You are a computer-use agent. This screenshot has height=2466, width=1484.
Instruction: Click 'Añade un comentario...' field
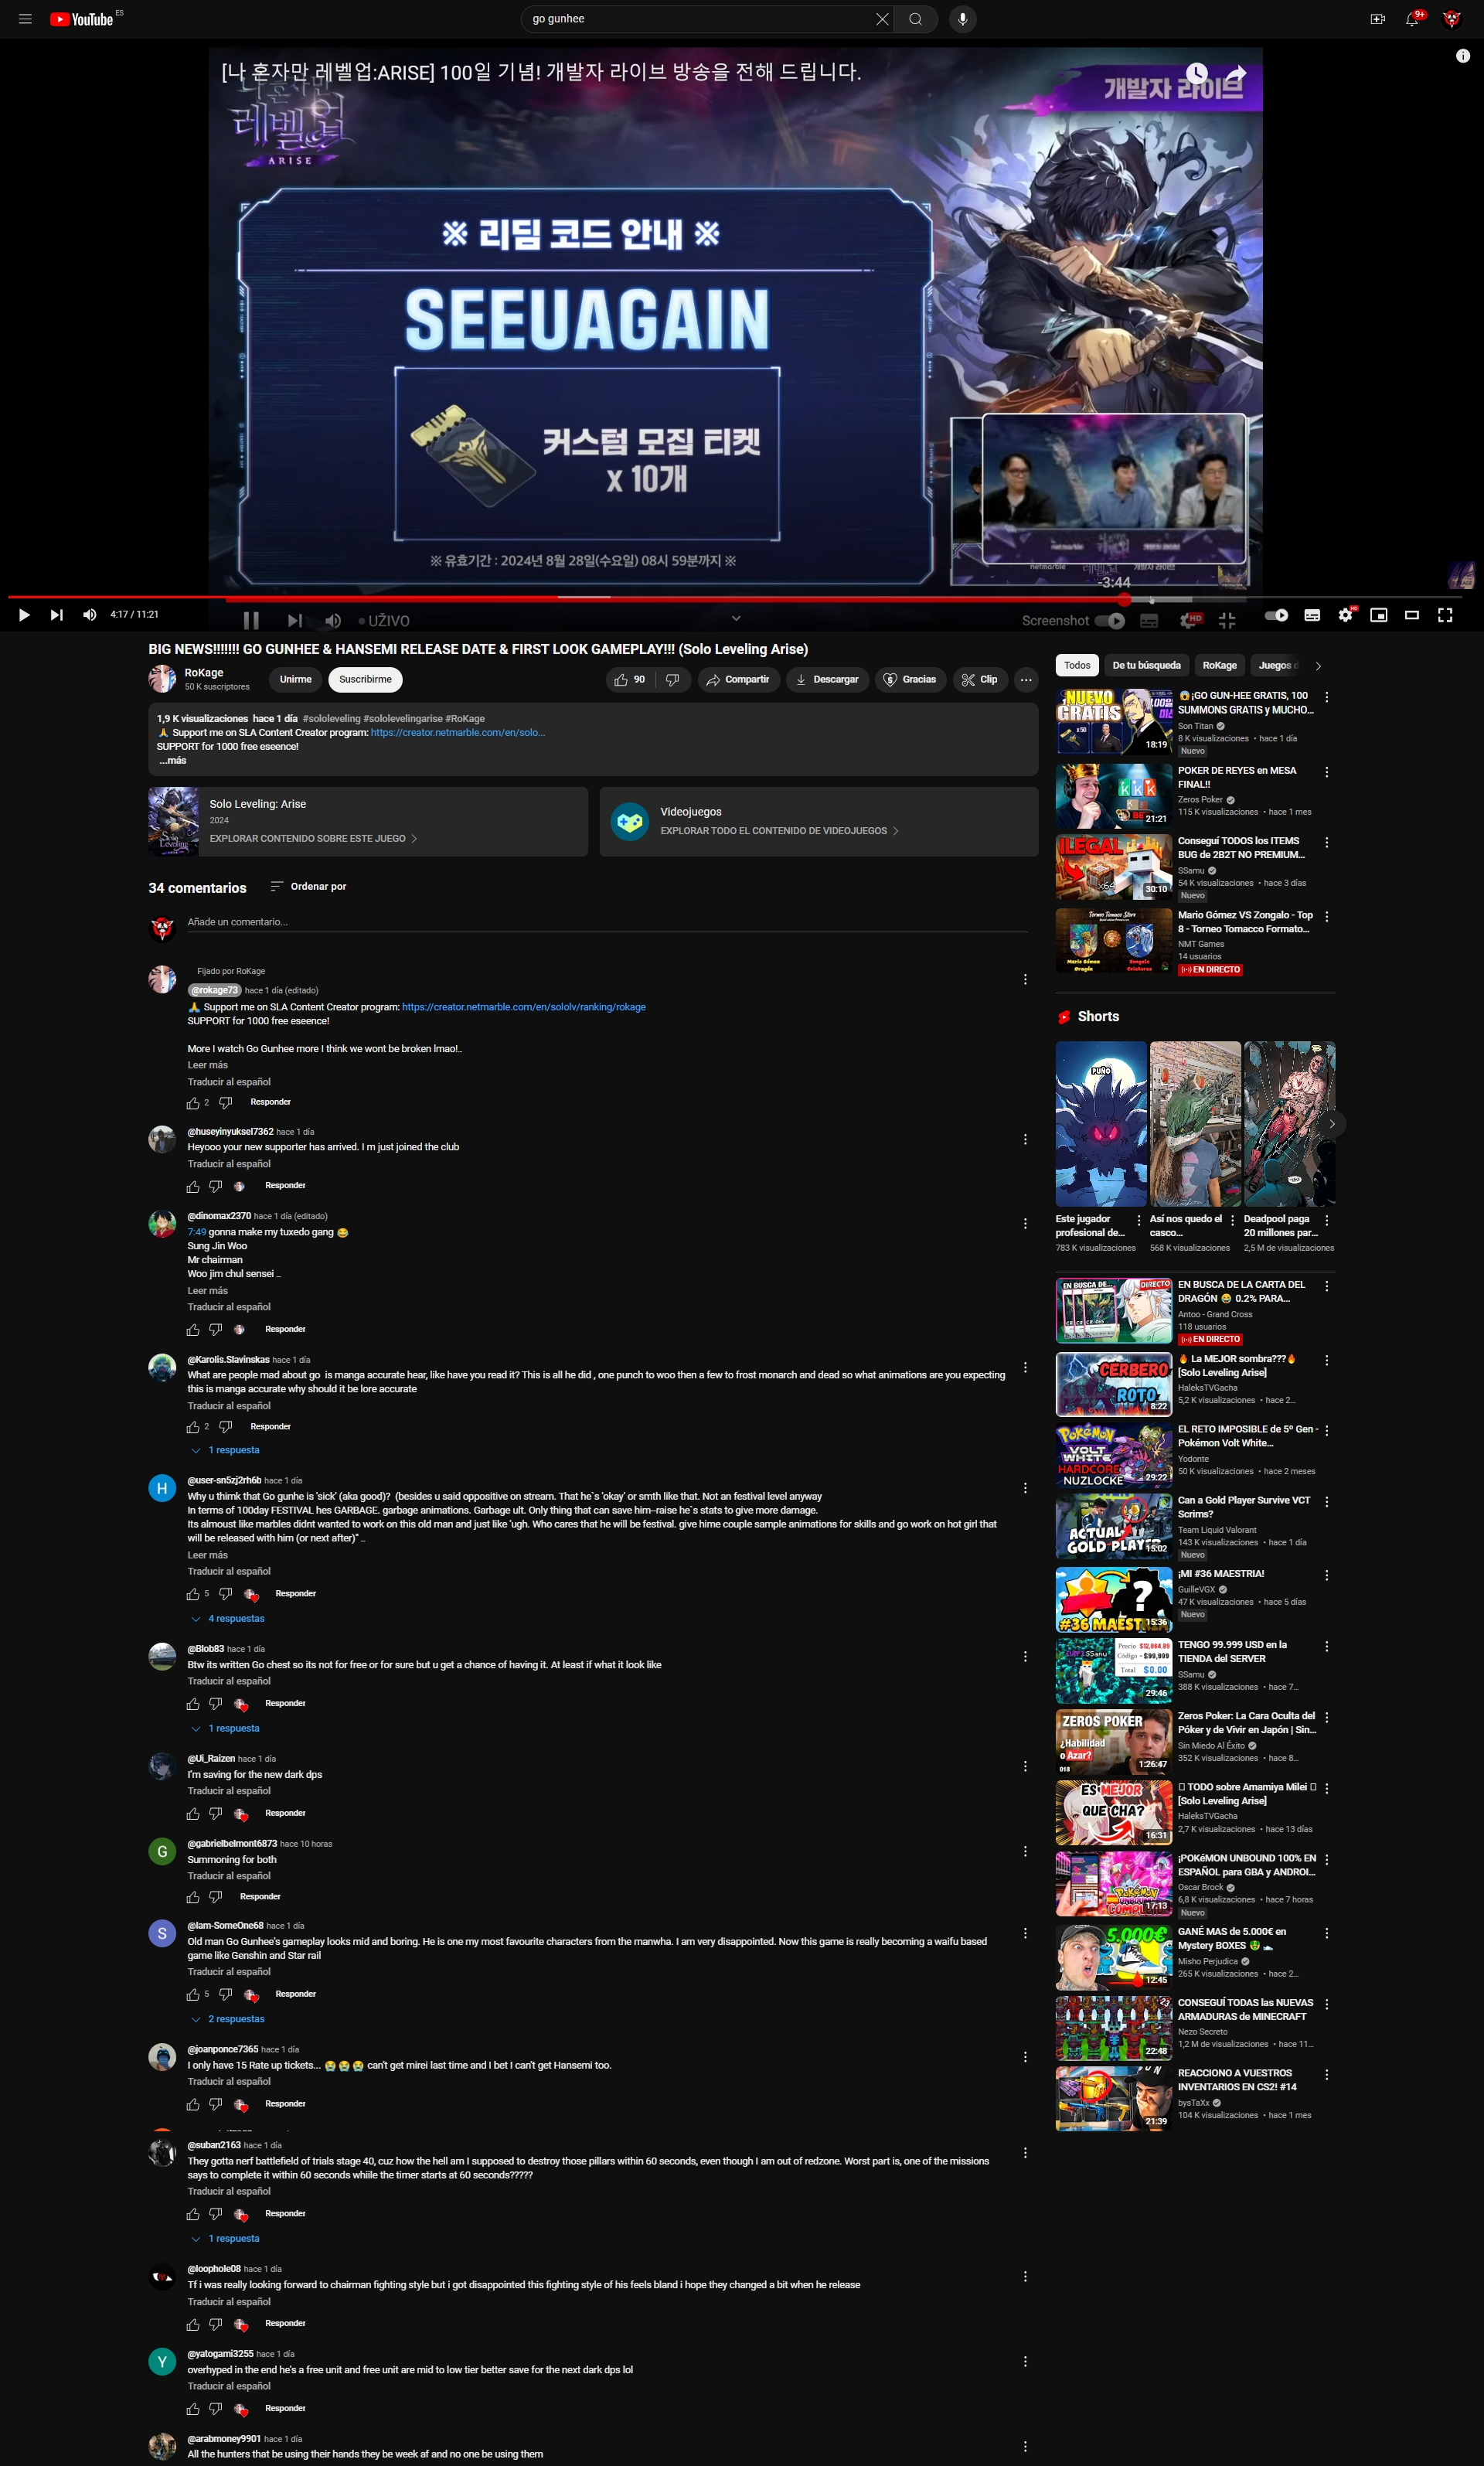(607, 922)
